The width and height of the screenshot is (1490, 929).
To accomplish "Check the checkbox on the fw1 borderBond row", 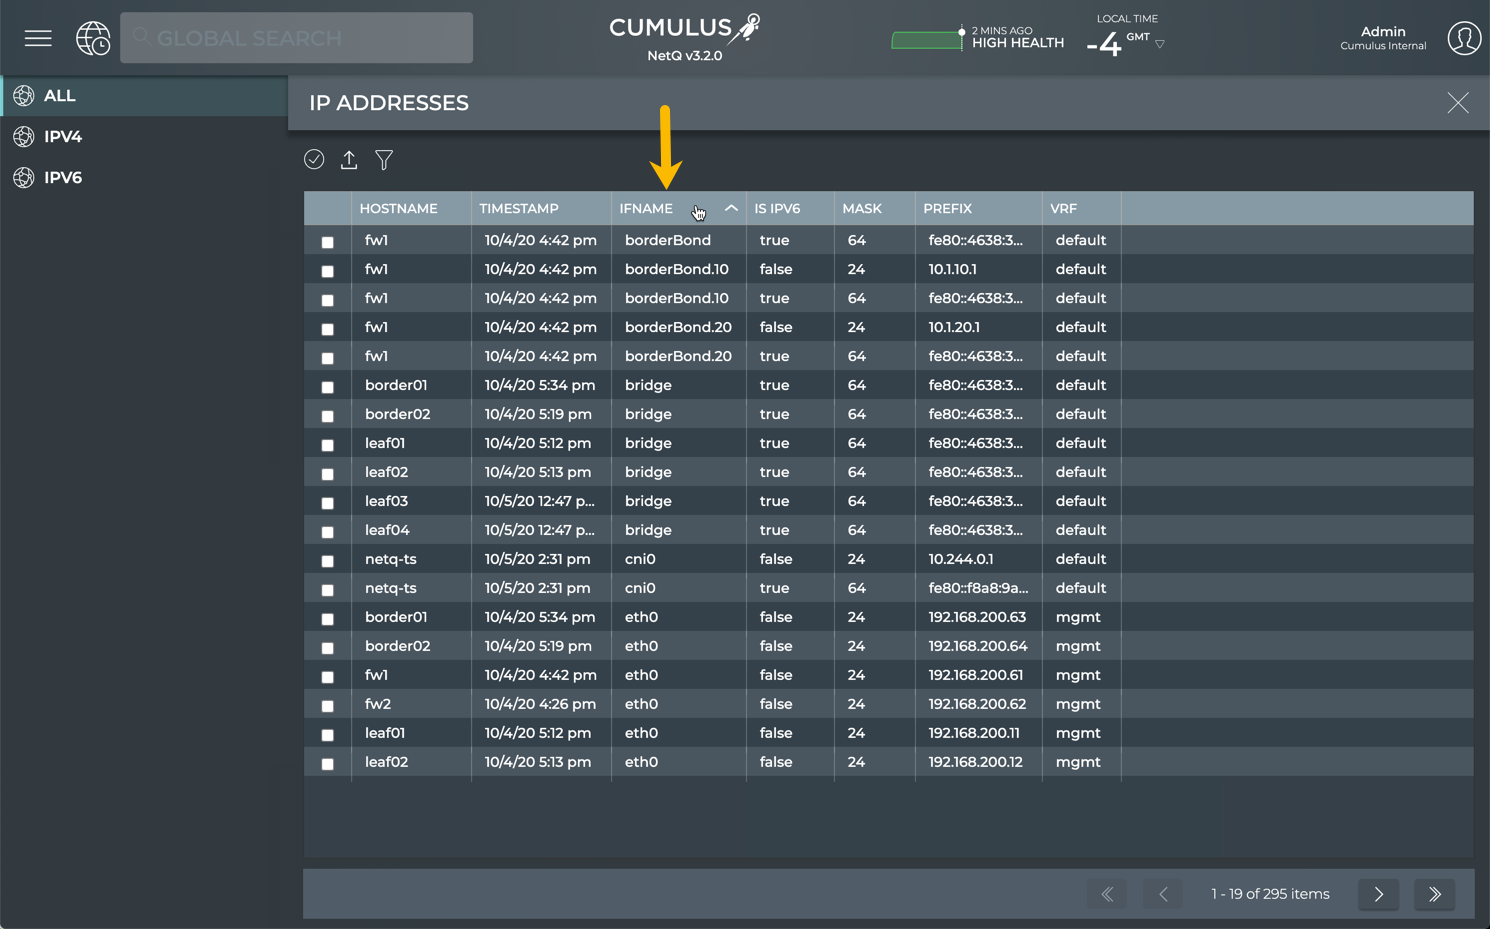I will (327, 241).
